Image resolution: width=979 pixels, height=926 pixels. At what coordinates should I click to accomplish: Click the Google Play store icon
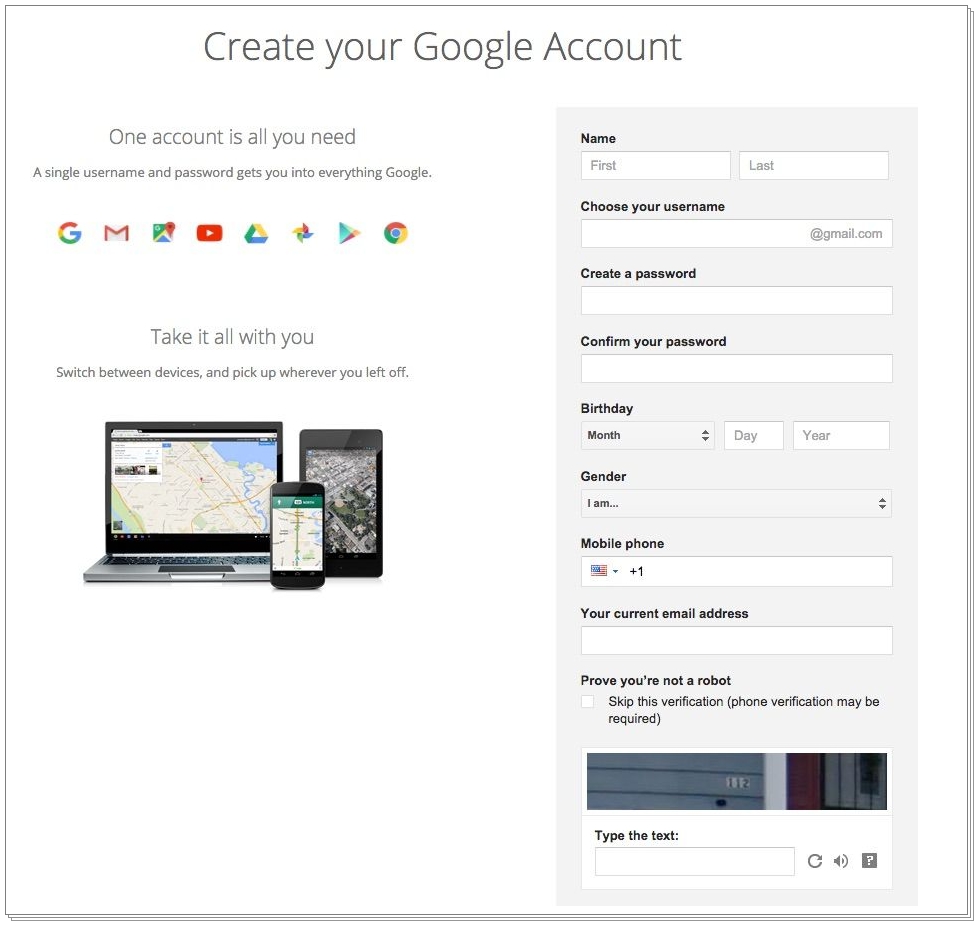pyautogui.click(x=349, y=234)
